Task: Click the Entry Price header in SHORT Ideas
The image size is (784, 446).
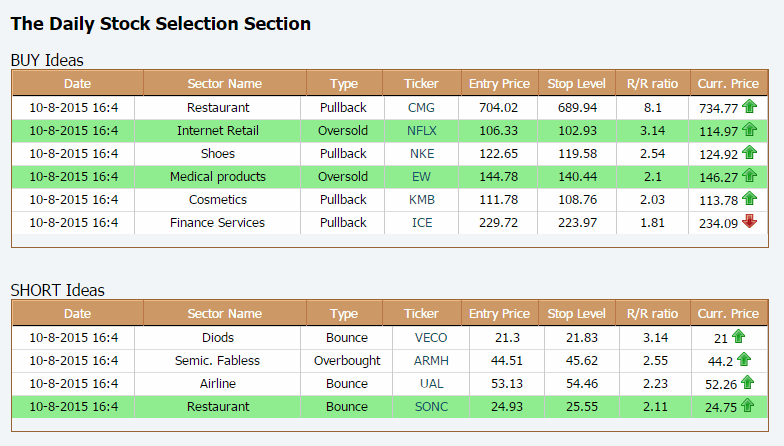Action: 499,314
